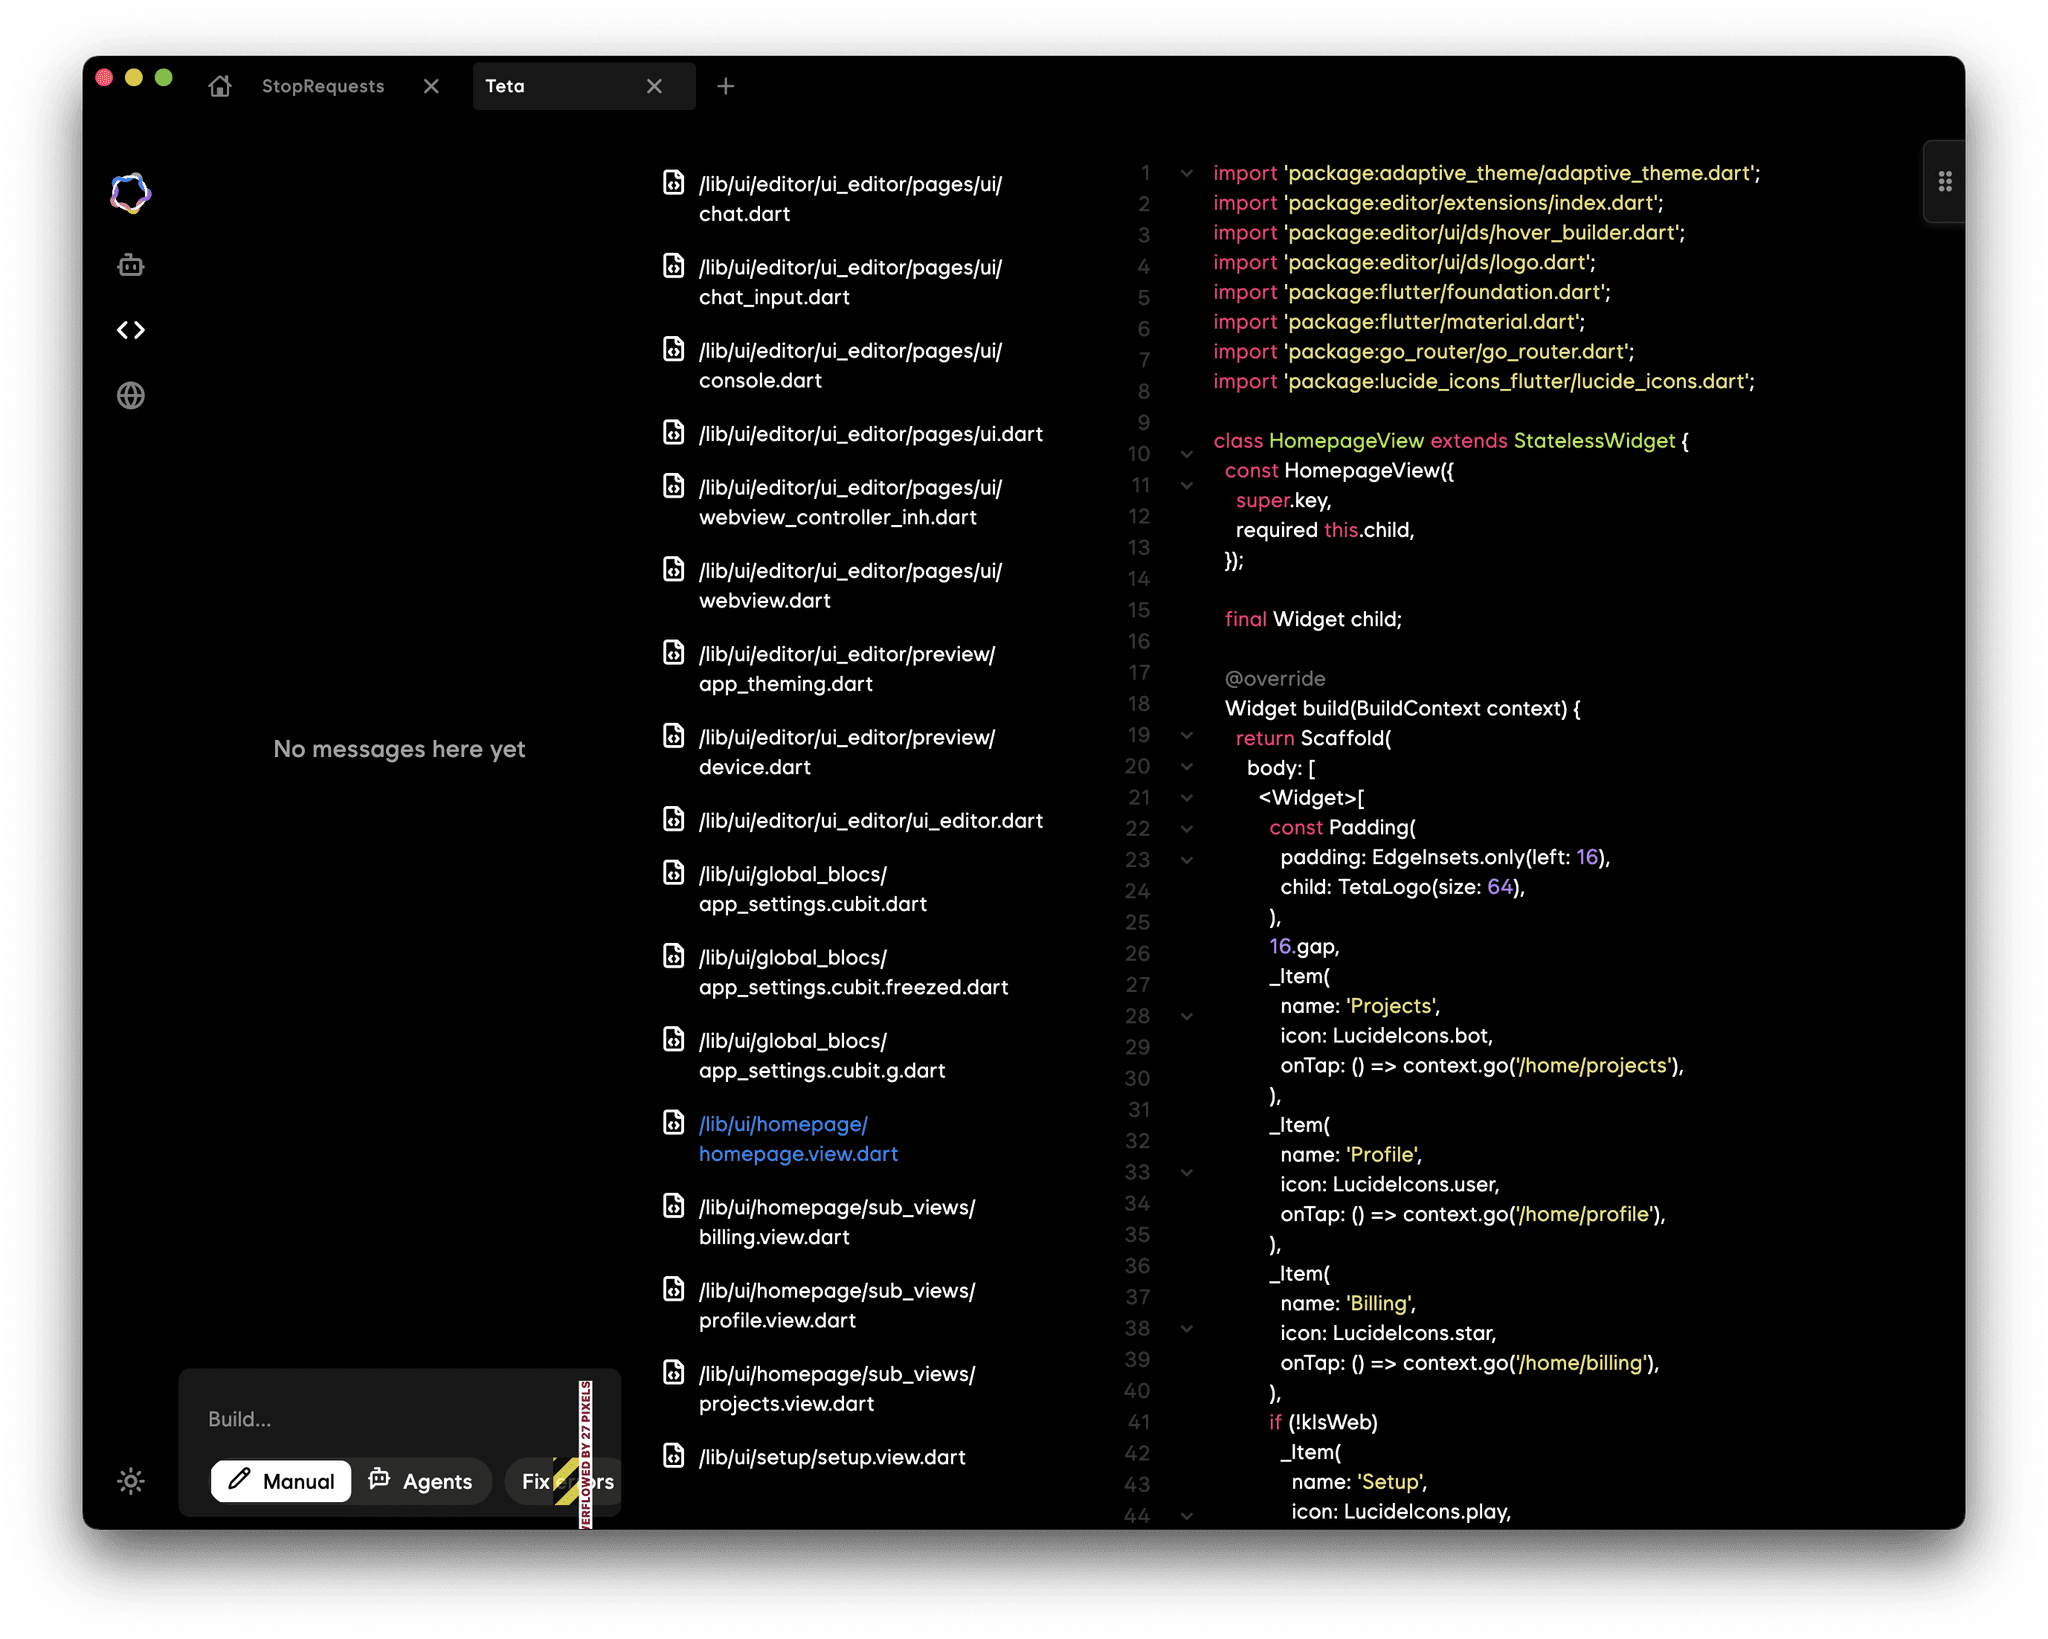Open the globe web sidebar icon

pyautogui.click(x=130, y=396)
